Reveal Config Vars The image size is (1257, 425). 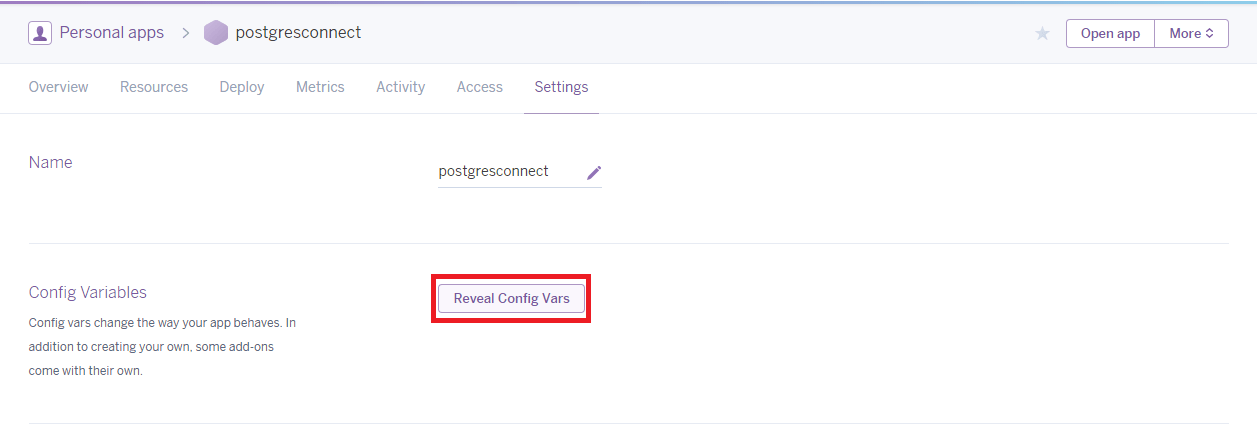point(511,298)
